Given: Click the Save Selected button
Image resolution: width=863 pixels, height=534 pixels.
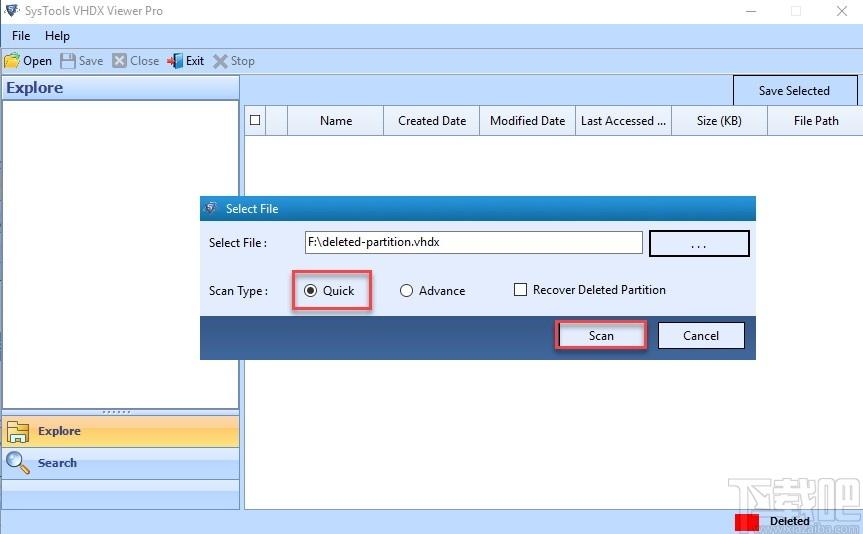Looking at the screenshot, I should (x=794, y=91).
